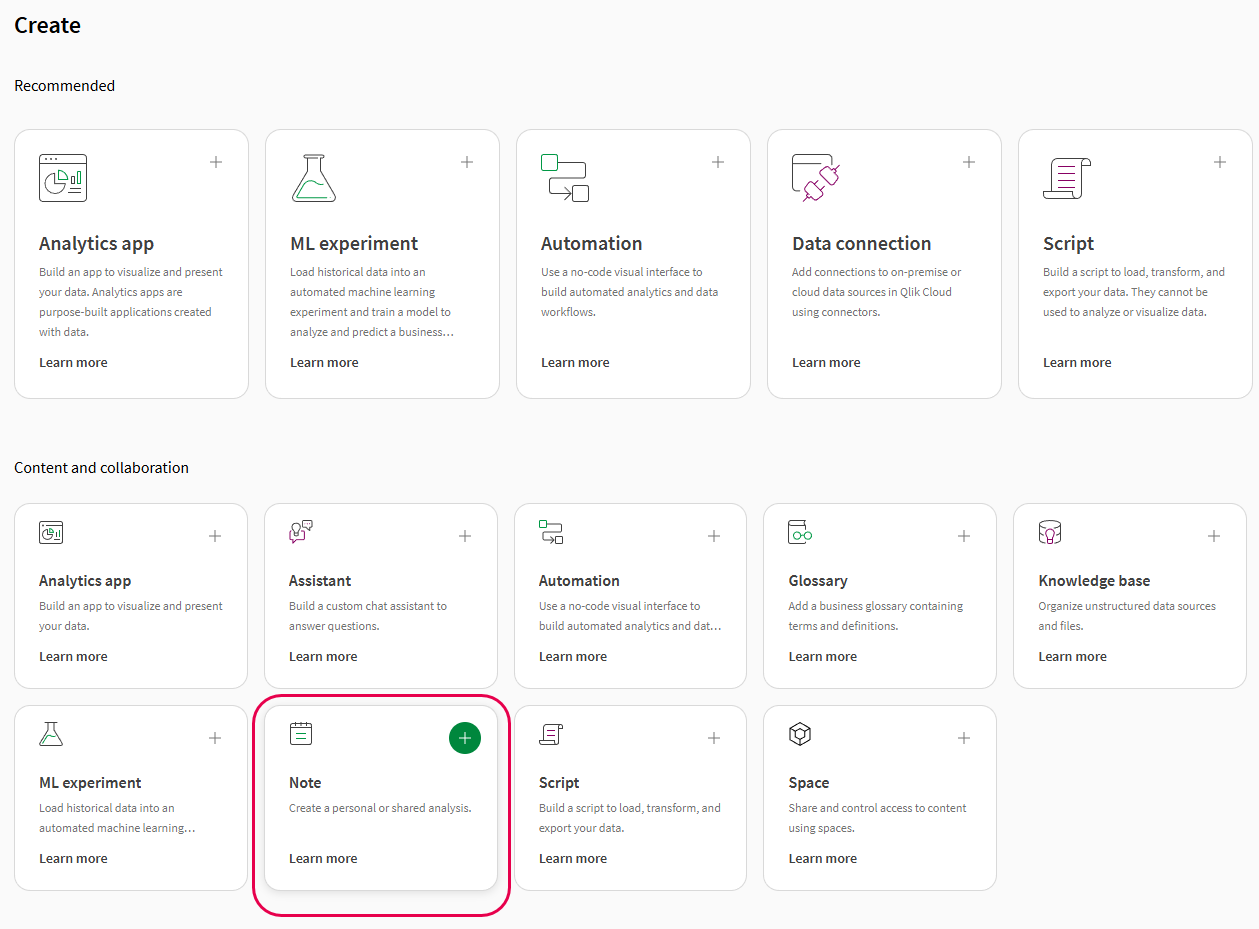Click the chat icon on Assistant card

tap(301, 532)
